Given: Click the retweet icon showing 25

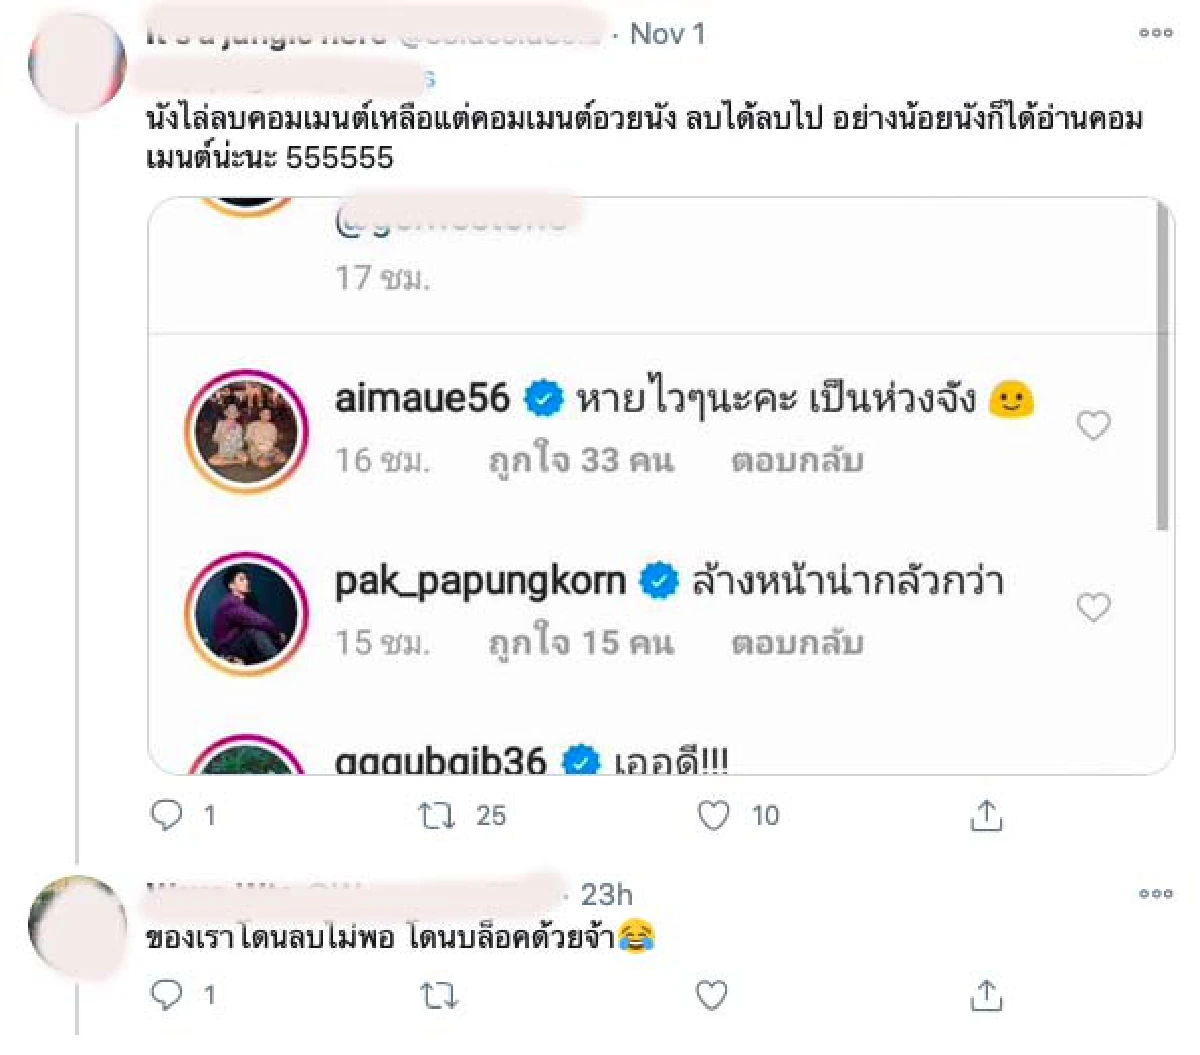Looking at the screenshot, I should (x=437, y=815).
